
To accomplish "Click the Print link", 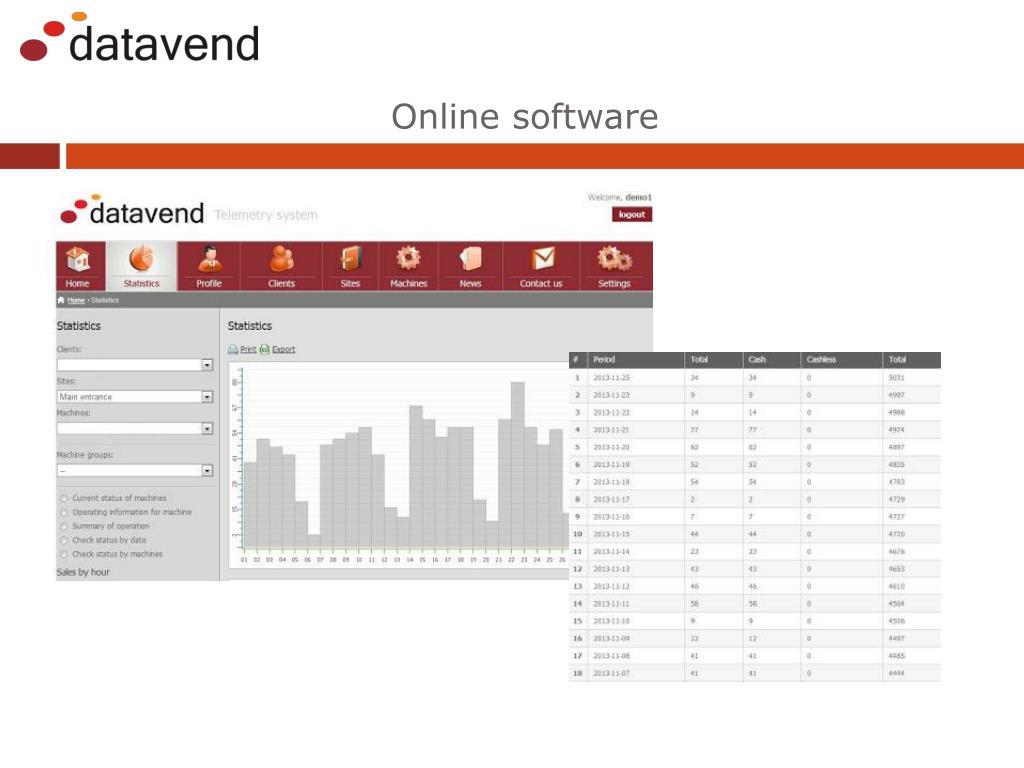I will 248,349.
